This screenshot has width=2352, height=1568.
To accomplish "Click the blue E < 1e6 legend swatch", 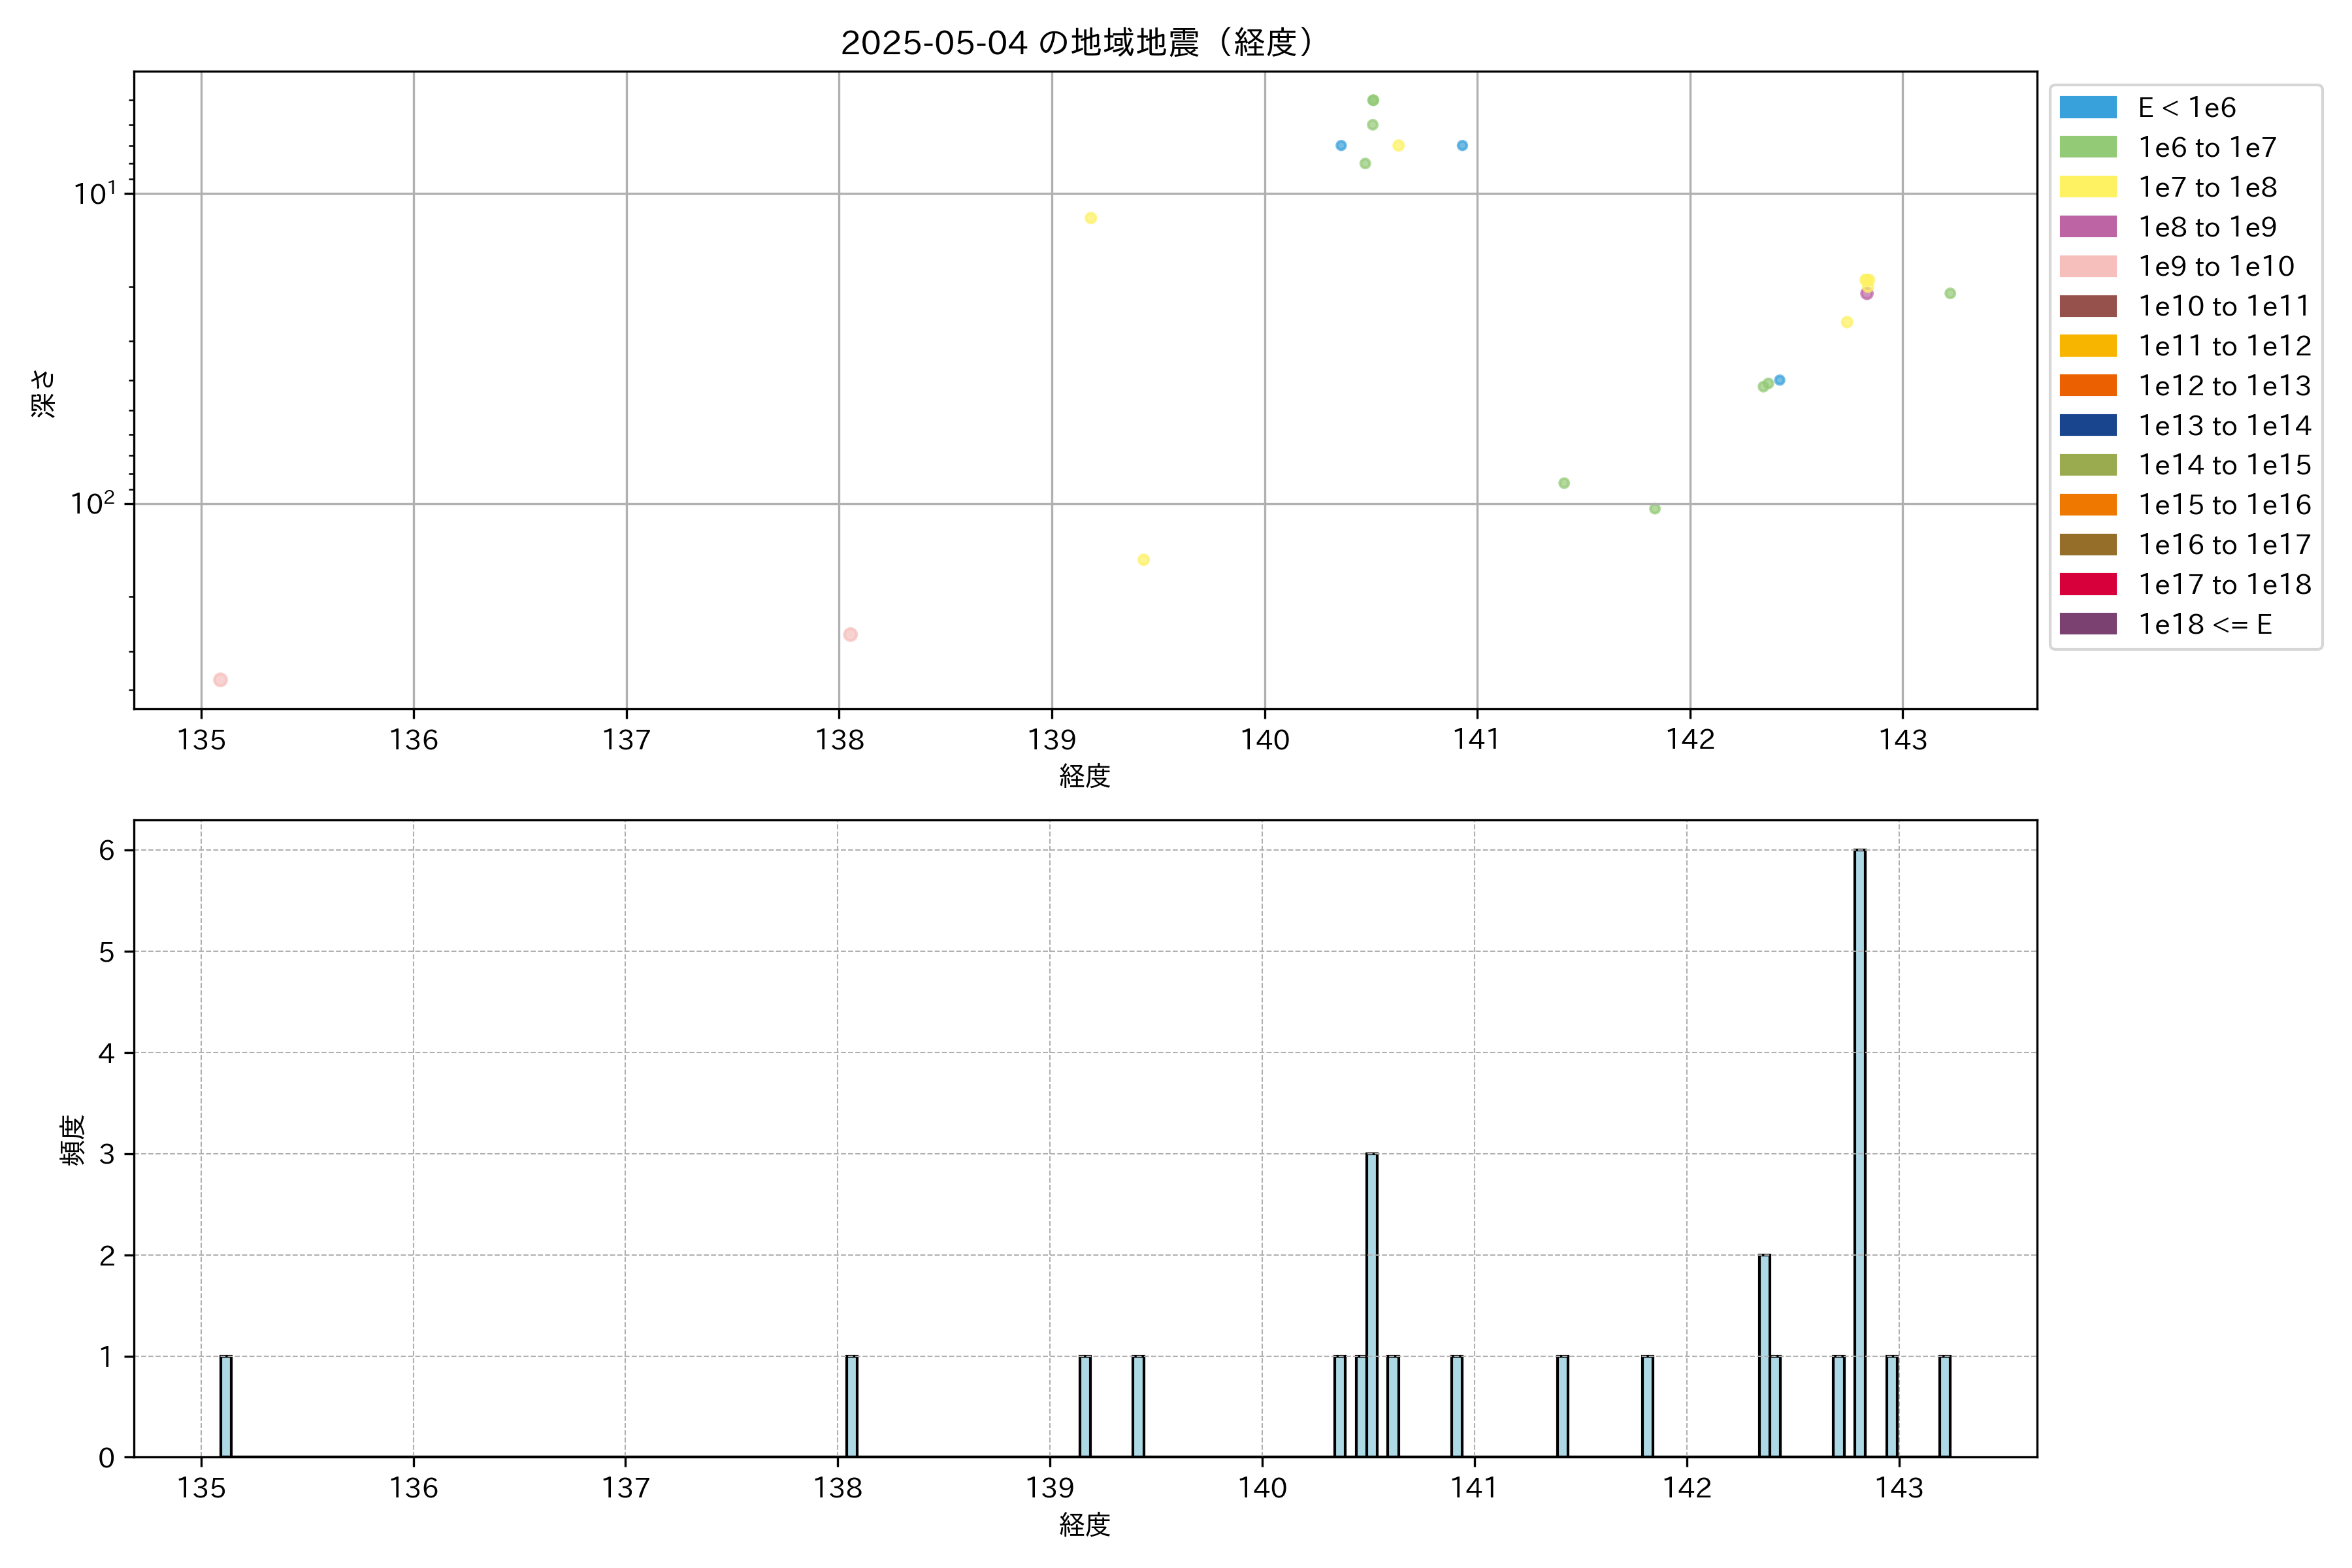I will coord(2087,107).
